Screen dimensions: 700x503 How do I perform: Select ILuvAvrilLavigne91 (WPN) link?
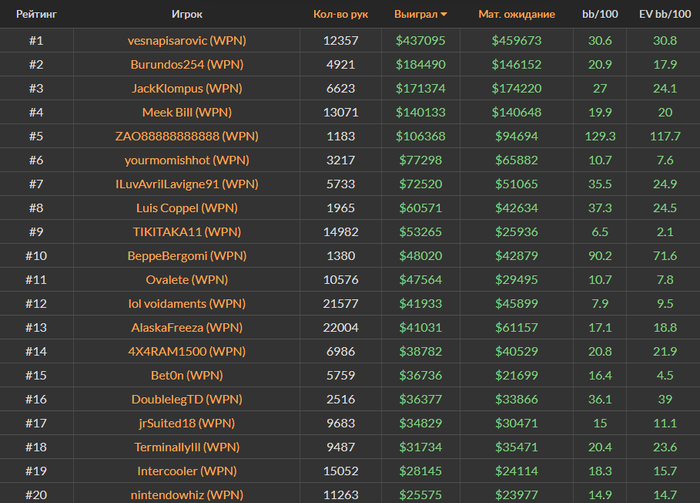[187, 184]
